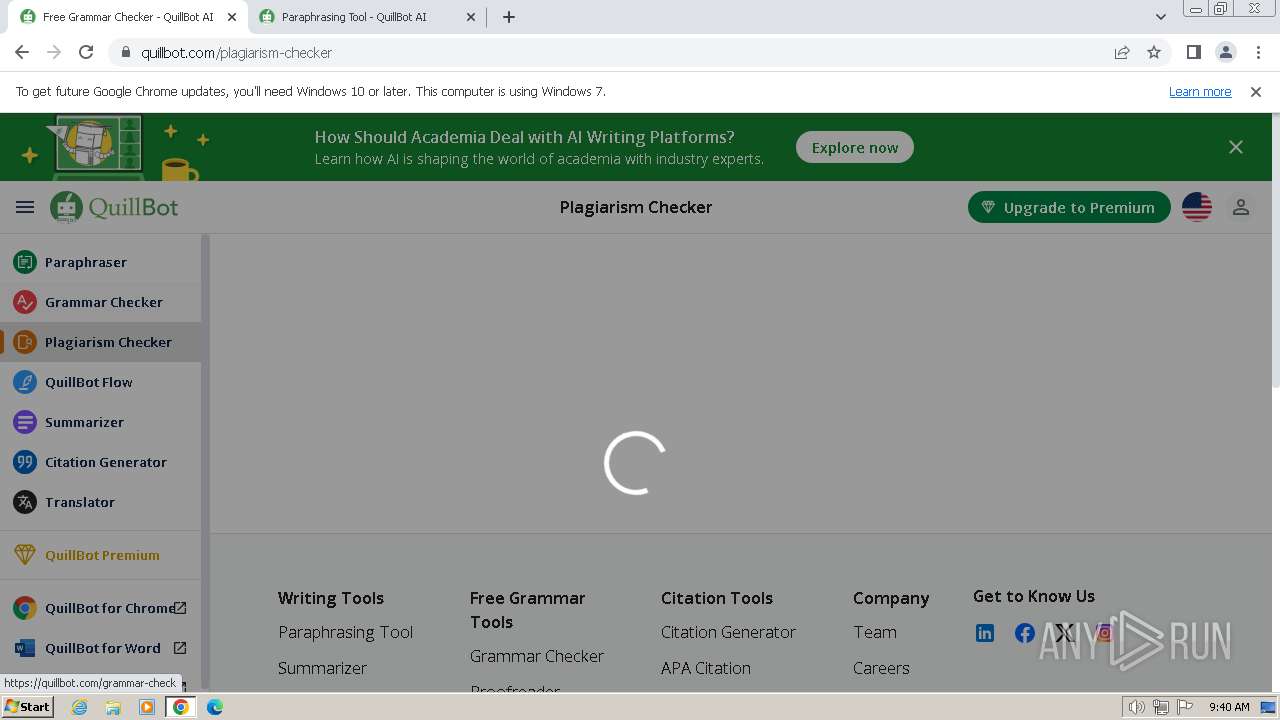The width and height of the screenshot is (1280, 720).
Task: Select the Citation Generator icon in sidebar
Action: pos(25,462)
